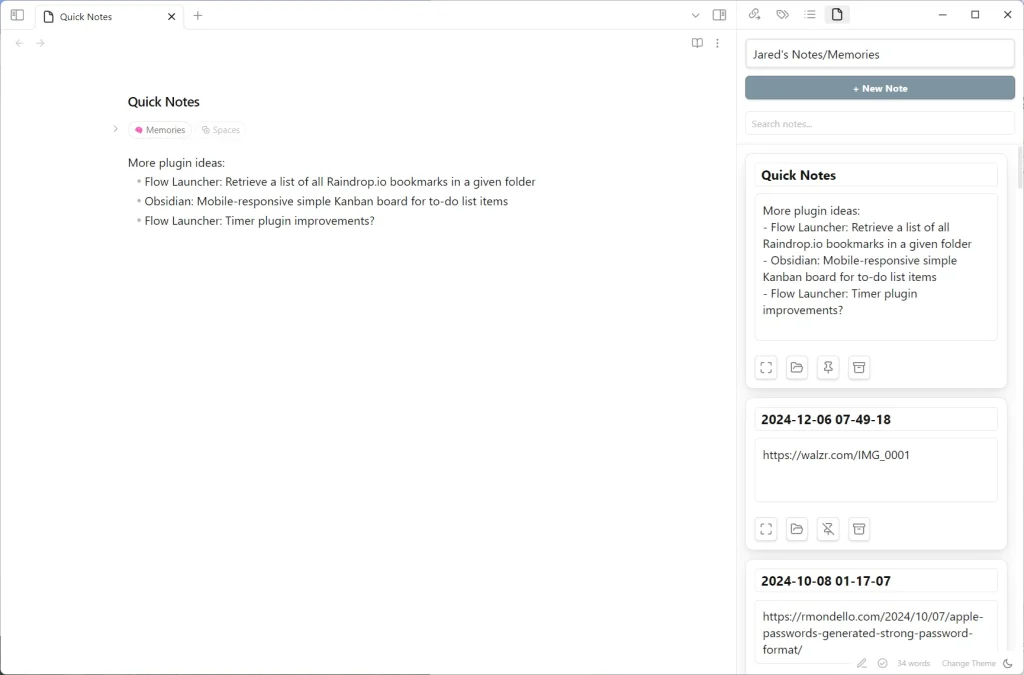Image resolution: width=1024 pixels, height=675 pixels.
Task: Click the Quick Notes card text area
Action: tap(876, 267)
